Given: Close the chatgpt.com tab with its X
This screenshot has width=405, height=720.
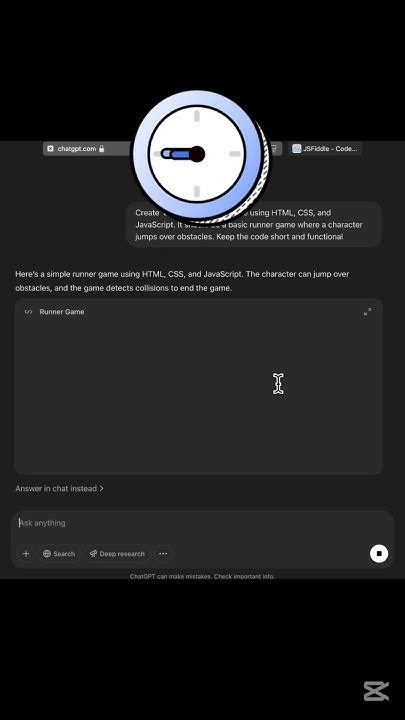Looking at the screenshot, I should [x=51, y=149].
